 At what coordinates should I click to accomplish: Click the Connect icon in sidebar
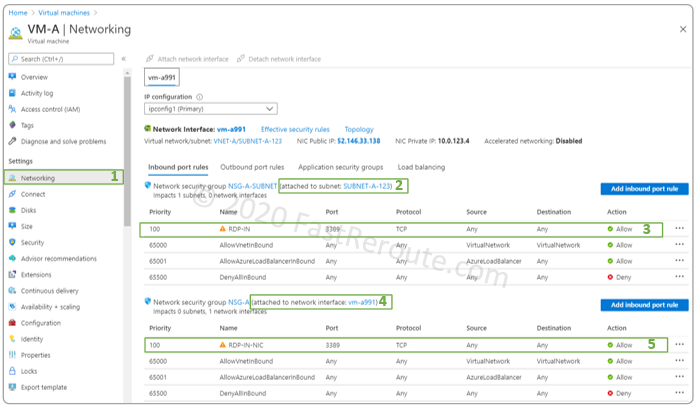[x=12, y=194]
